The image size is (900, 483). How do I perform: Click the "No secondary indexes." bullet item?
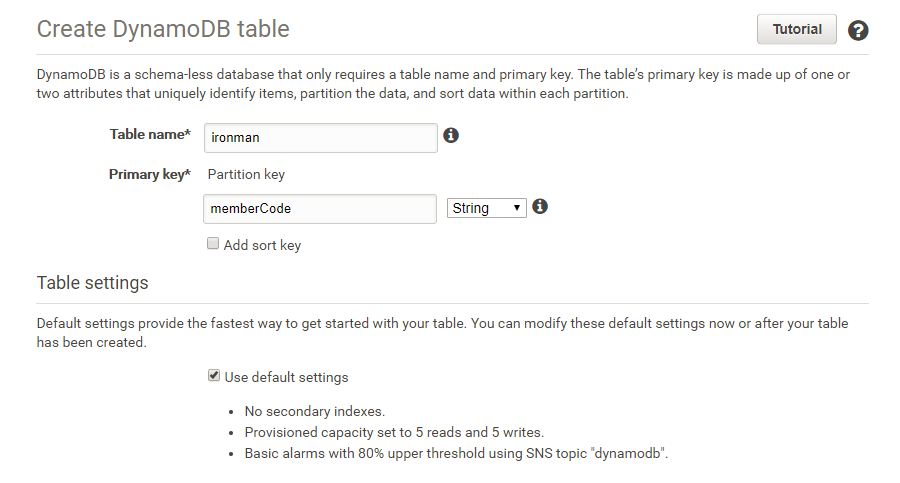pyautogui.click(x=314, y=411)
